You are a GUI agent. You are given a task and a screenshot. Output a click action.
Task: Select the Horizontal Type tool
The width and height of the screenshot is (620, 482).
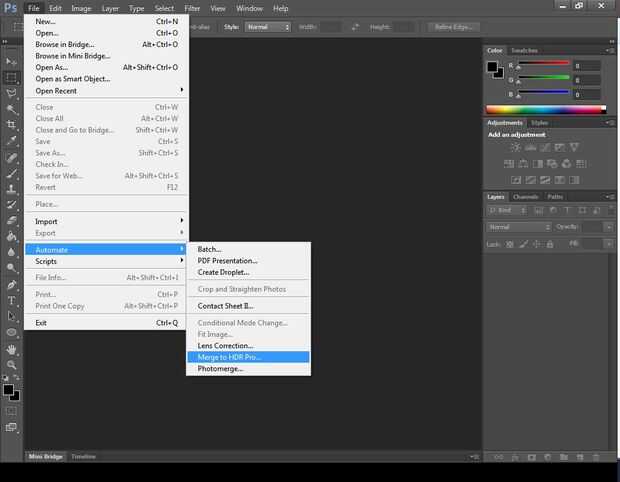11,301
